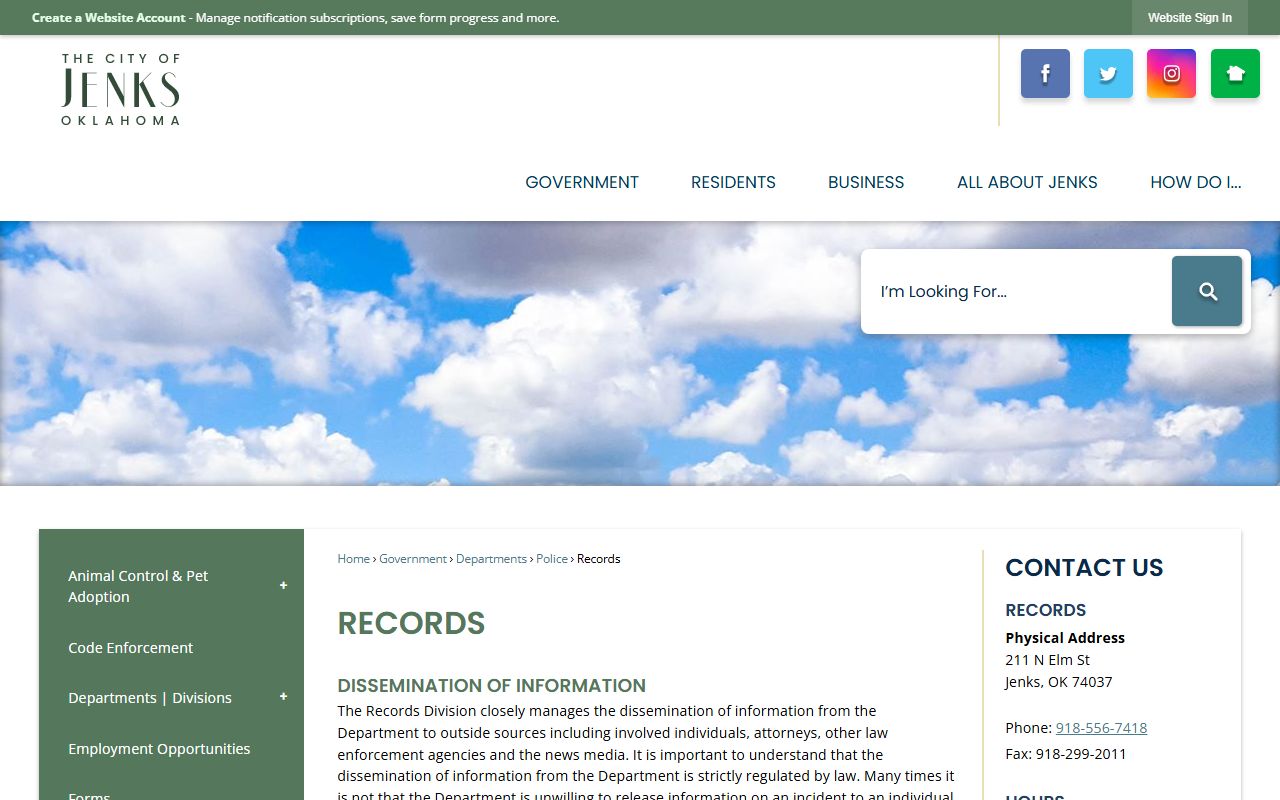Expand Departments | Divisions sidebar submenu
This screenshot has height=800, width=1280.
(x=283, y=697)
